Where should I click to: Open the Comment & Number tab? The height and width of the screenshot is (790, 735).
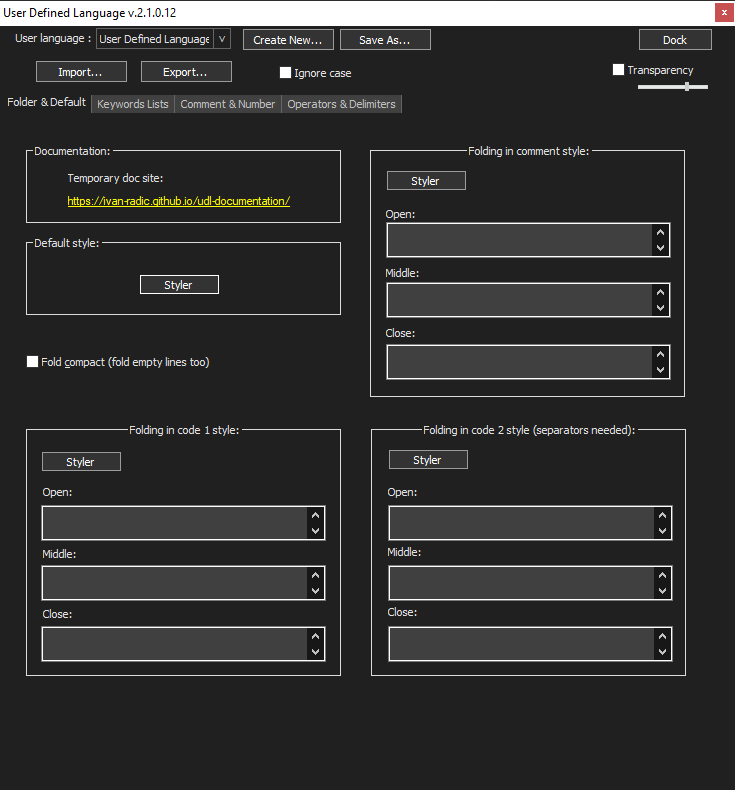[228, 104]
